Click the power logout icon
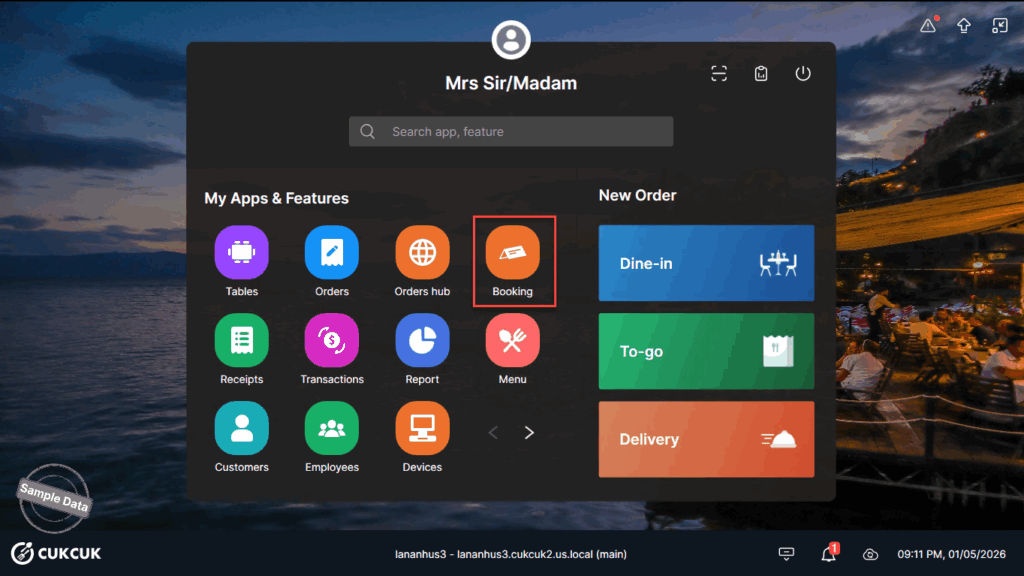 [803, 74]
